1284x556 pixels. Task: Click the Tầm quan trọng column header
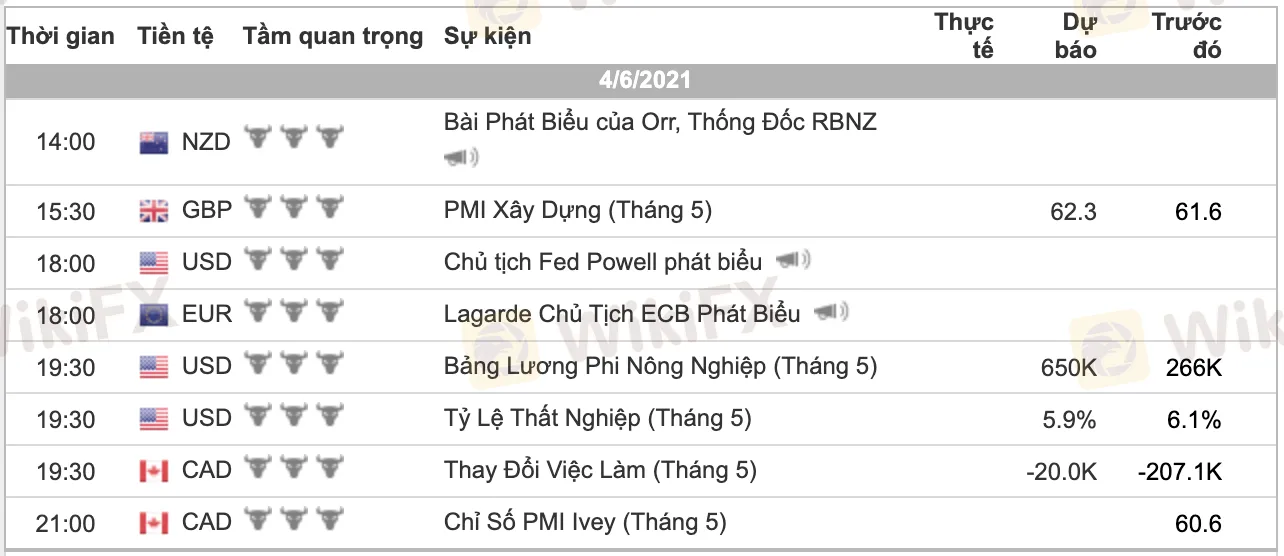332,37
